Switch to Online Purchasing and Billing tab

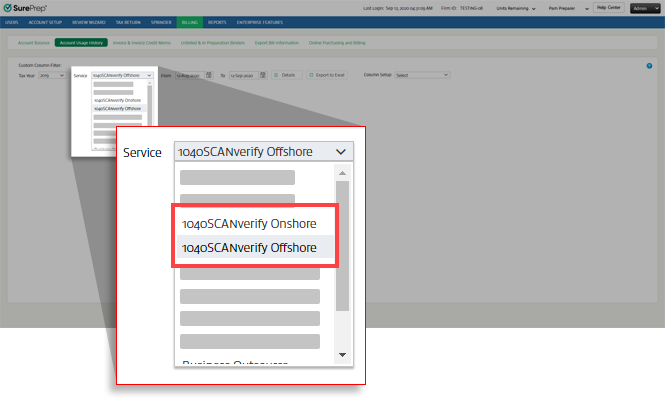pyautogui.click(x=337, y=43)
